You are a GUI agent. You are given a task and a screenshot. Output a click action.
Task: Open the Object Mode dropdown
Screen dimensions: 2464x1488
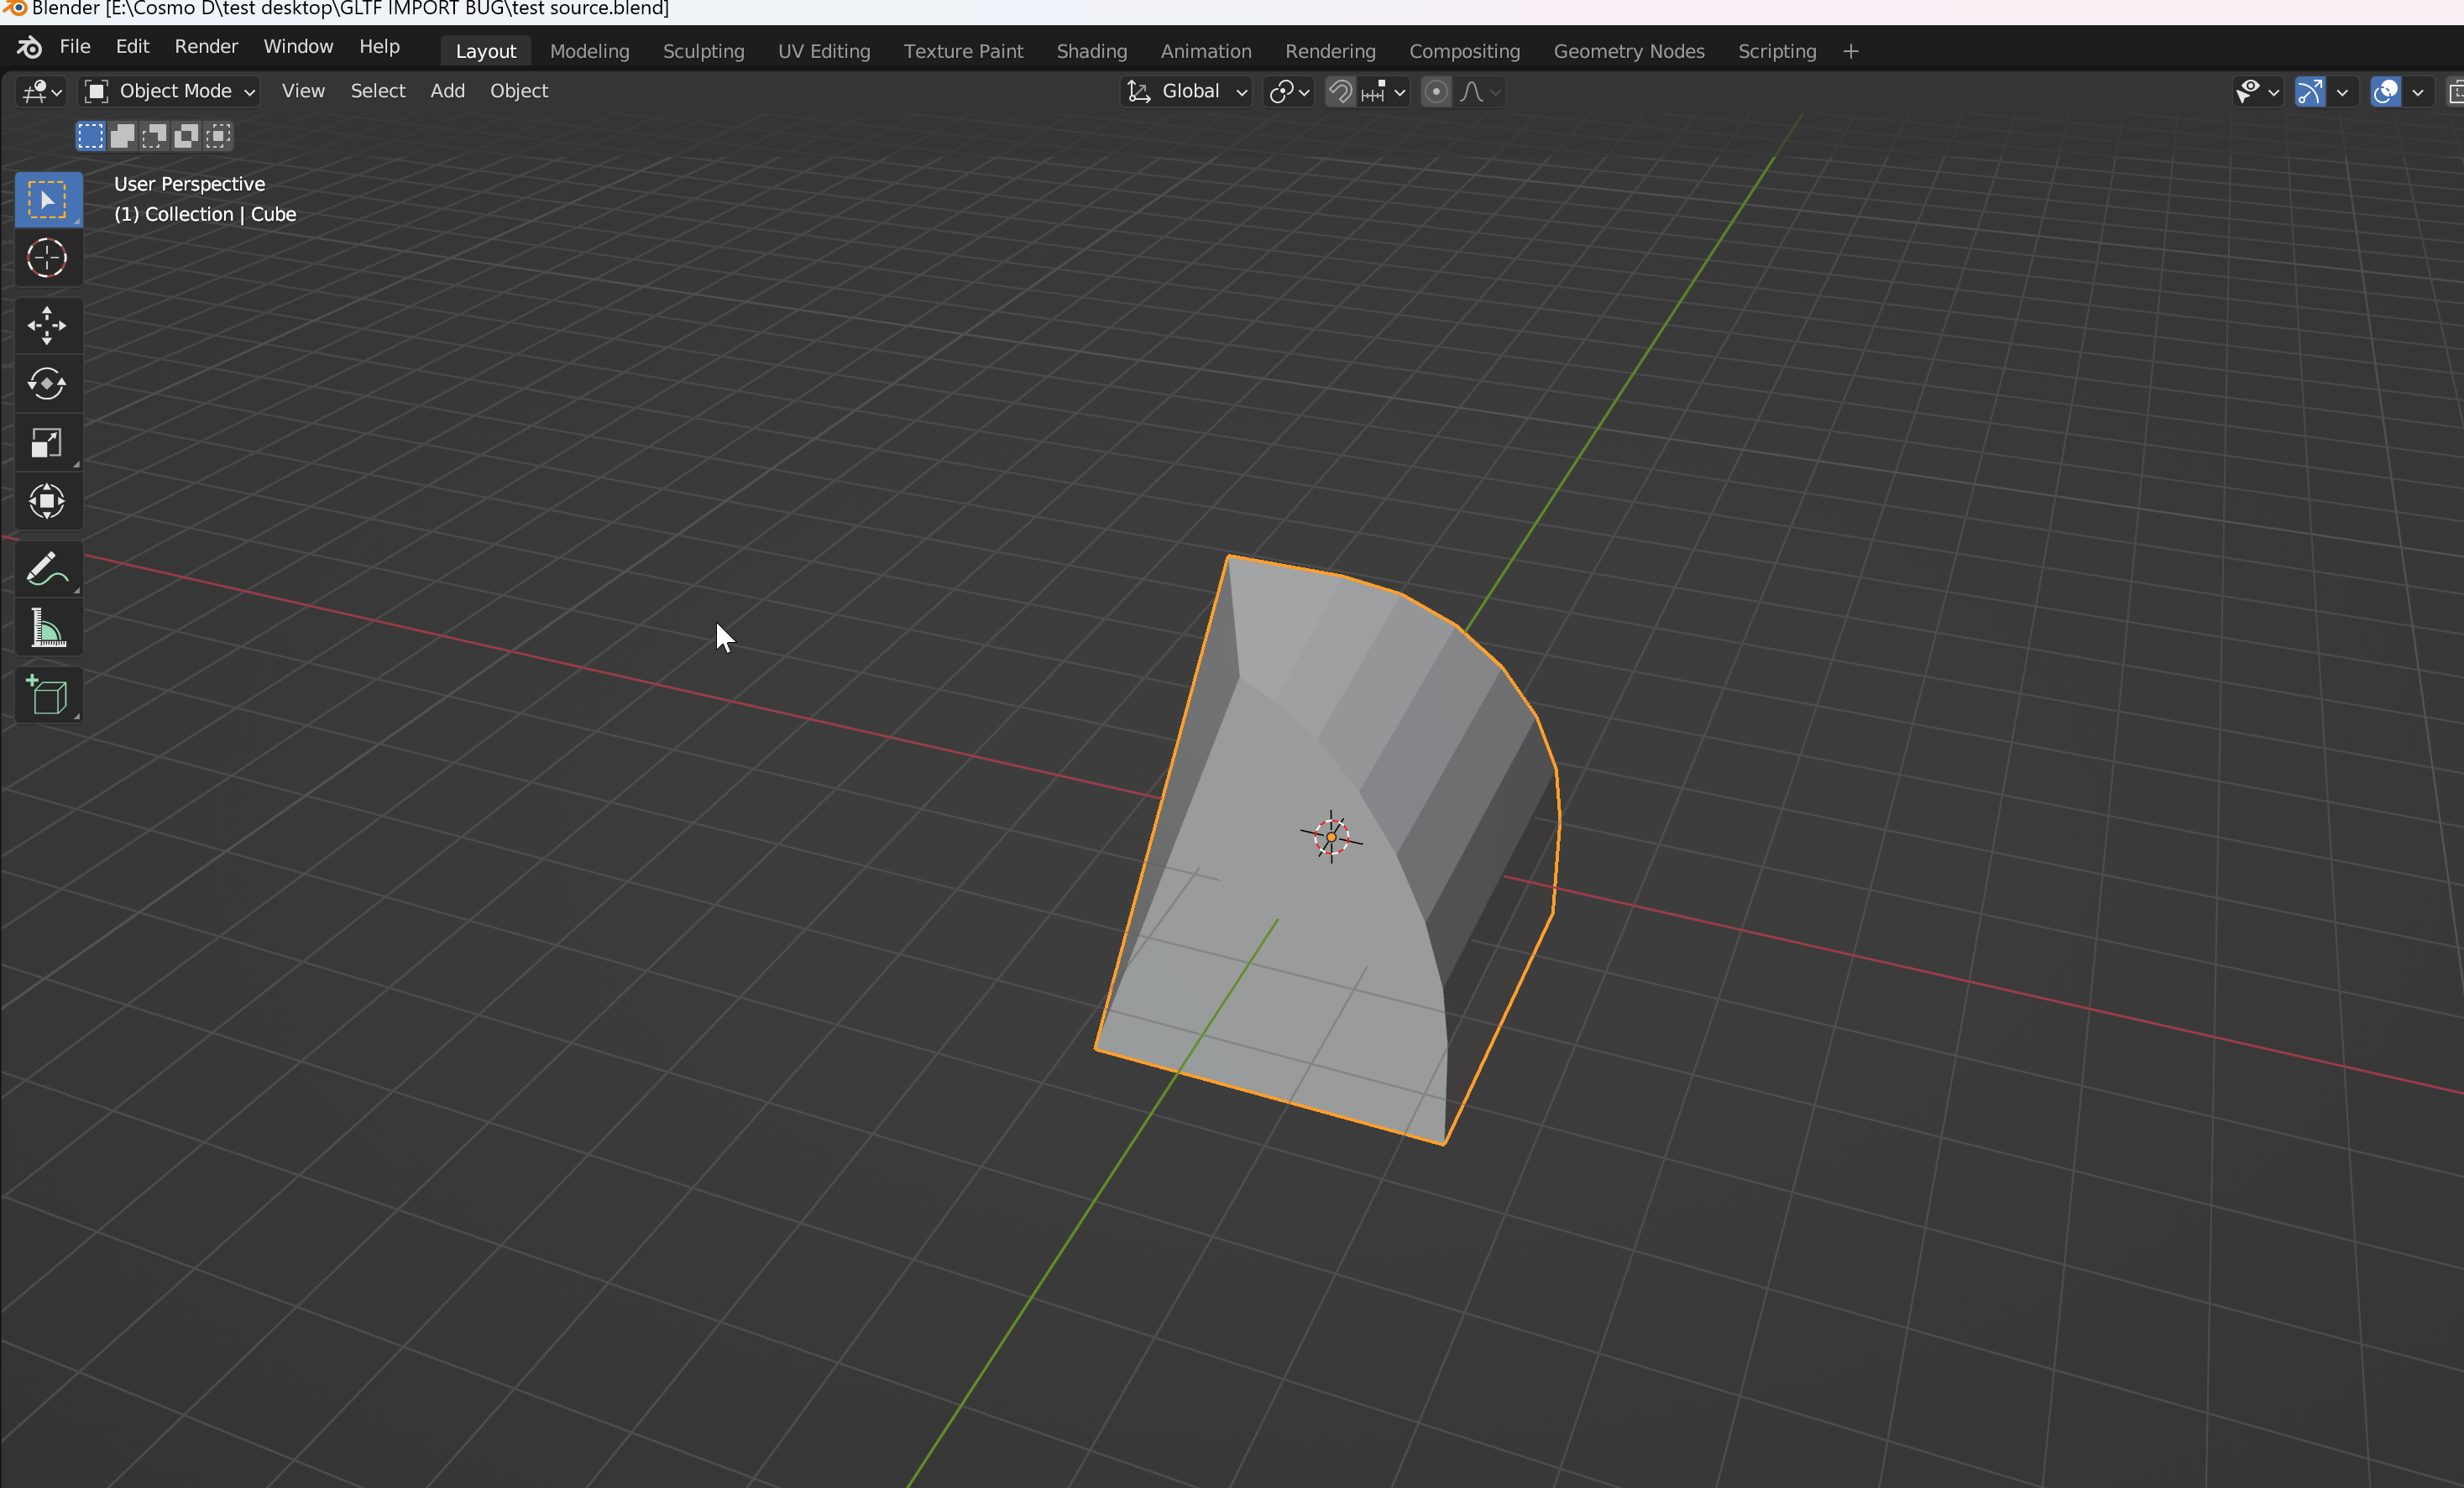click(168, 91)
